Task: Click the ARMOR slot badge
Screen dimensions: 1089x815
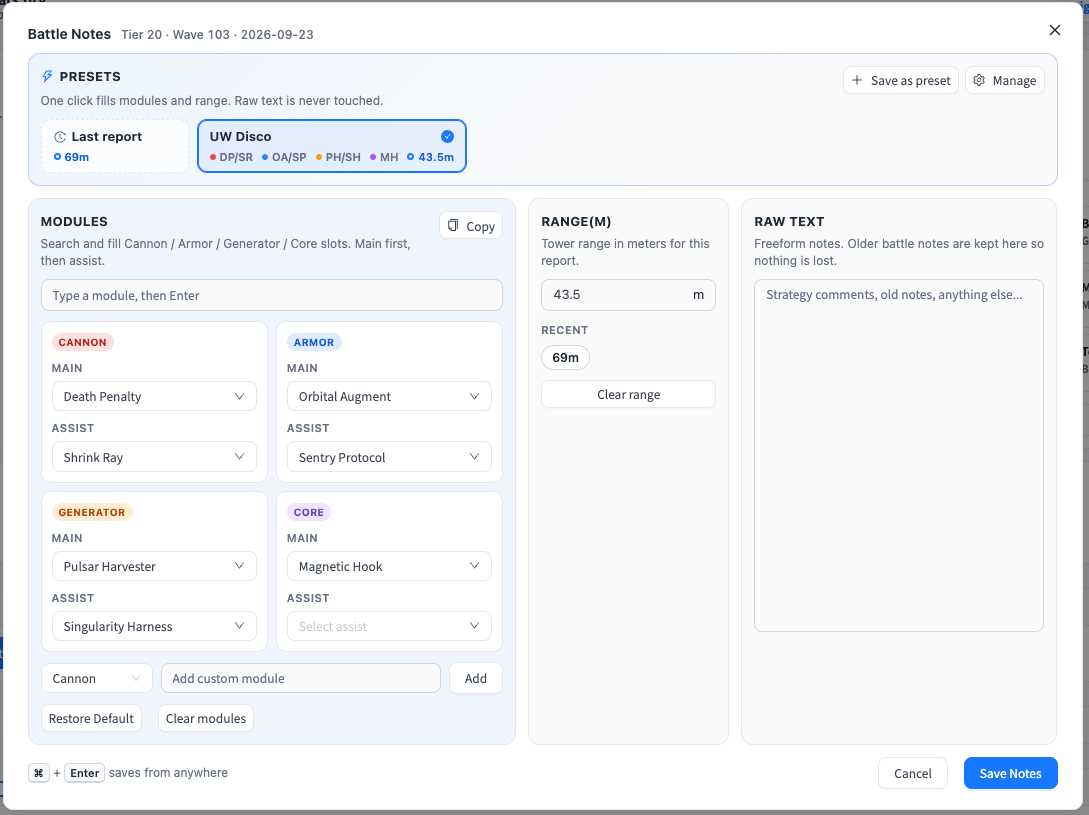Action: (x=314, y=342)
